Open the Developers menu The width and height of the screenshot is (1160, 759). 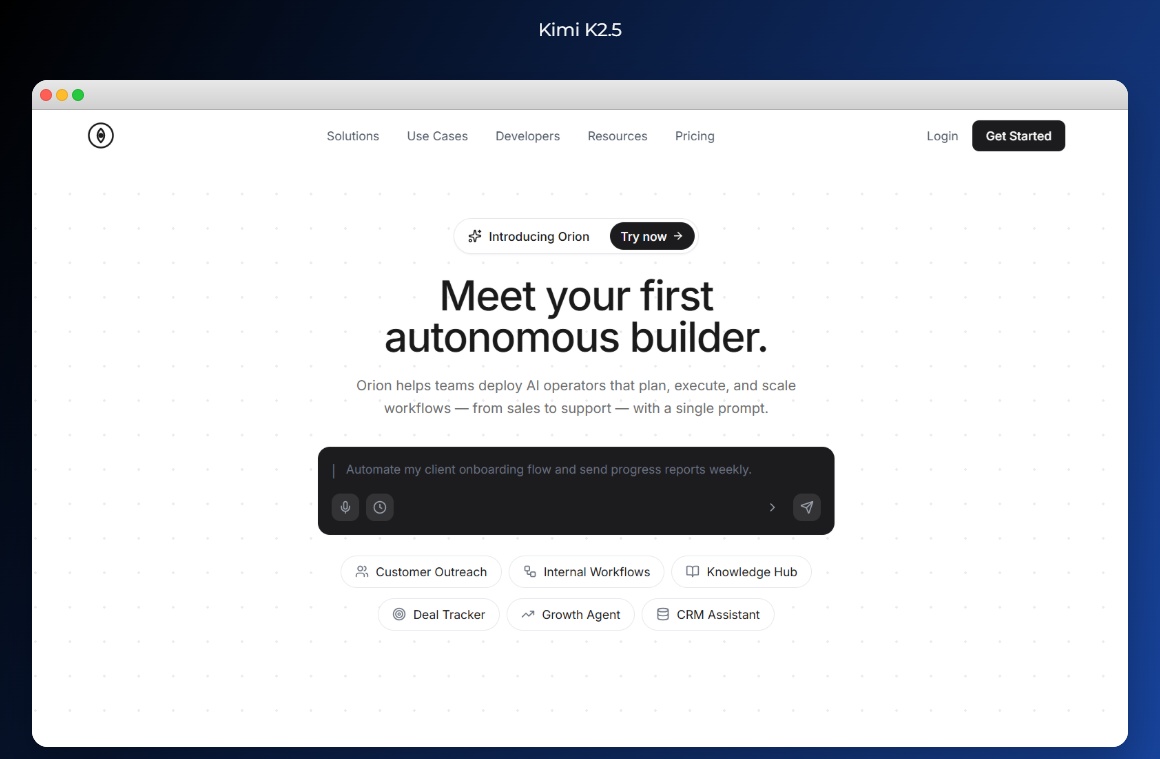pos(527,136)
